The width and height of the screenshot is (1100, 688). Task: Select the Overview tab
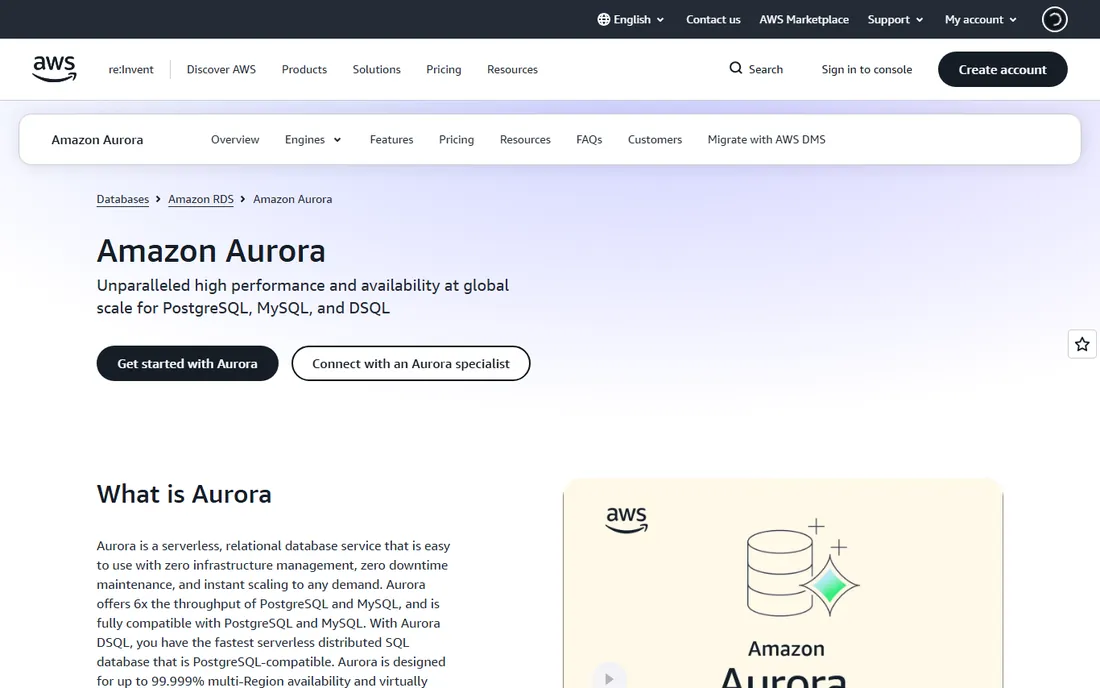pyautogui.click(x=235, y=140)
